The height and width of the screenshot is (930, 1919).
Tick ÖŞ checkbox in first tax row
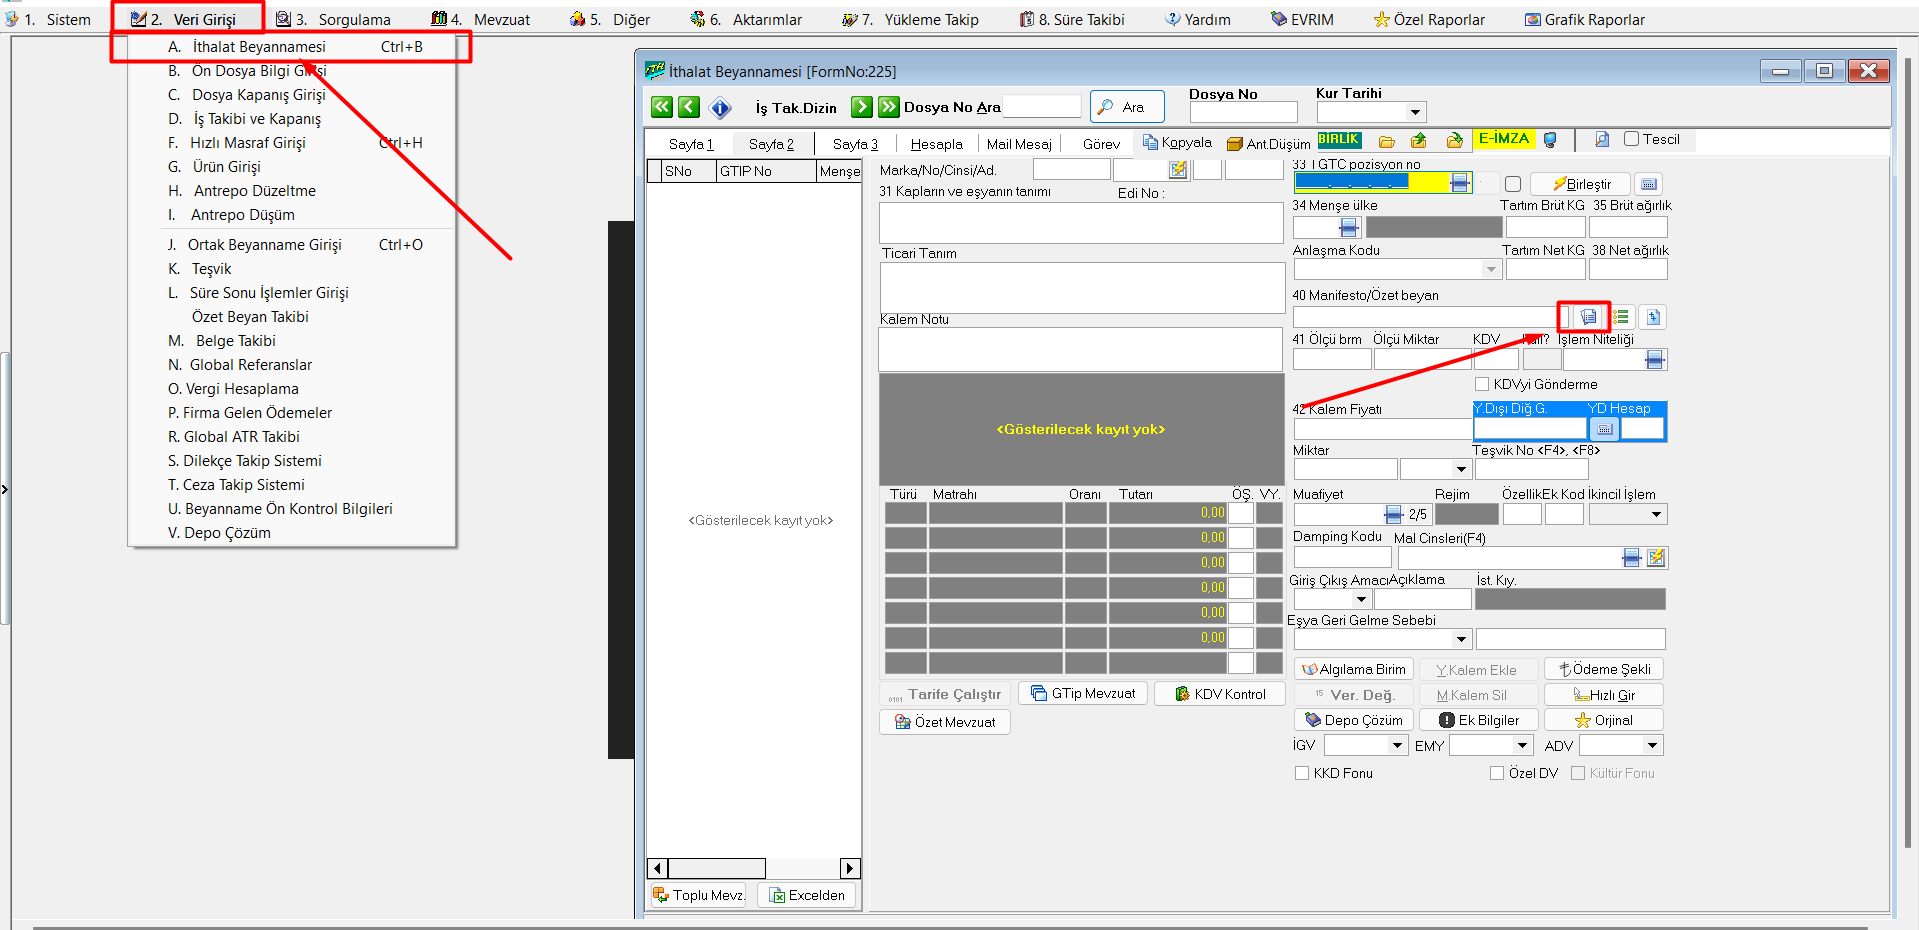click(1241, 513)
